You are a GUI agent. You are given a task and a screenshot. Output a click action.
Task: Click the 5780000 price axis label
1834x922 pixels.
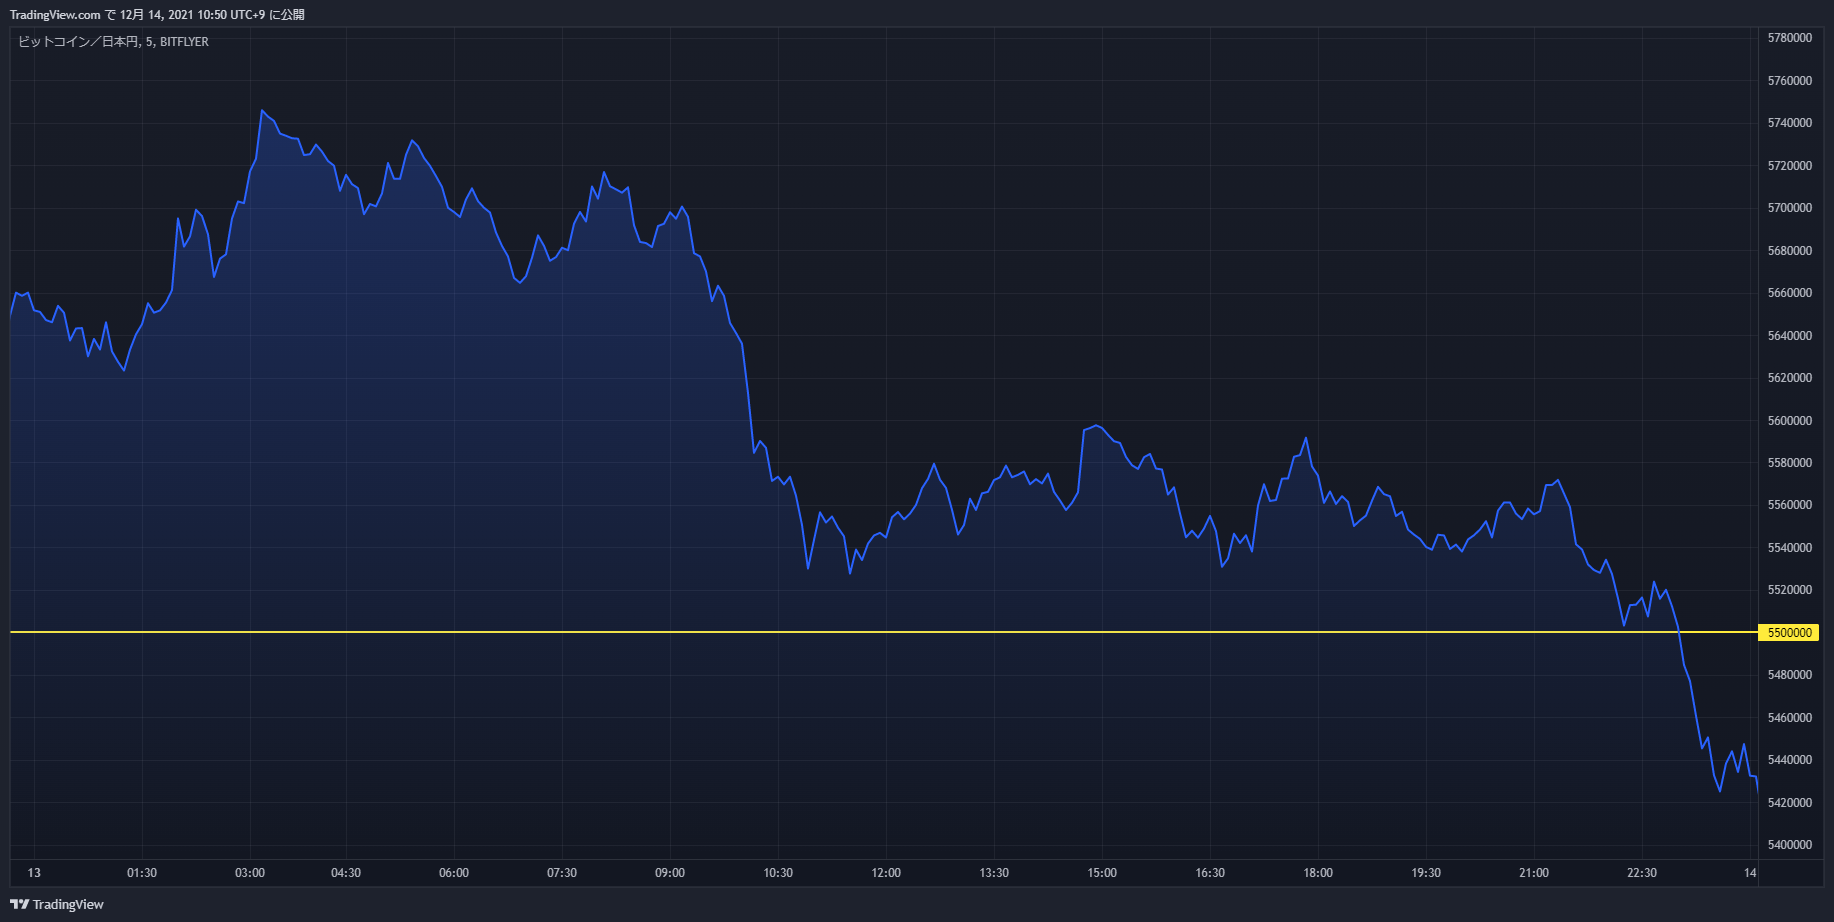(x=1790, y=38)
